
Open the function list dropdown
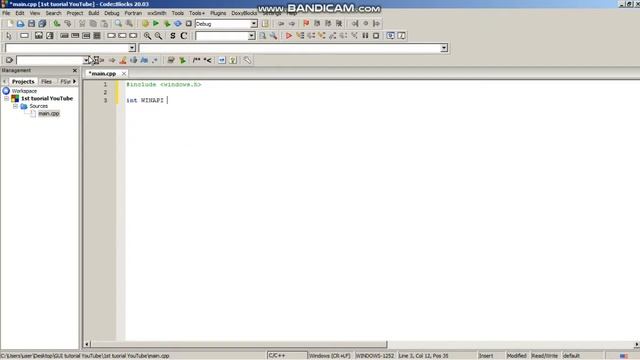(x=444, y=48)
